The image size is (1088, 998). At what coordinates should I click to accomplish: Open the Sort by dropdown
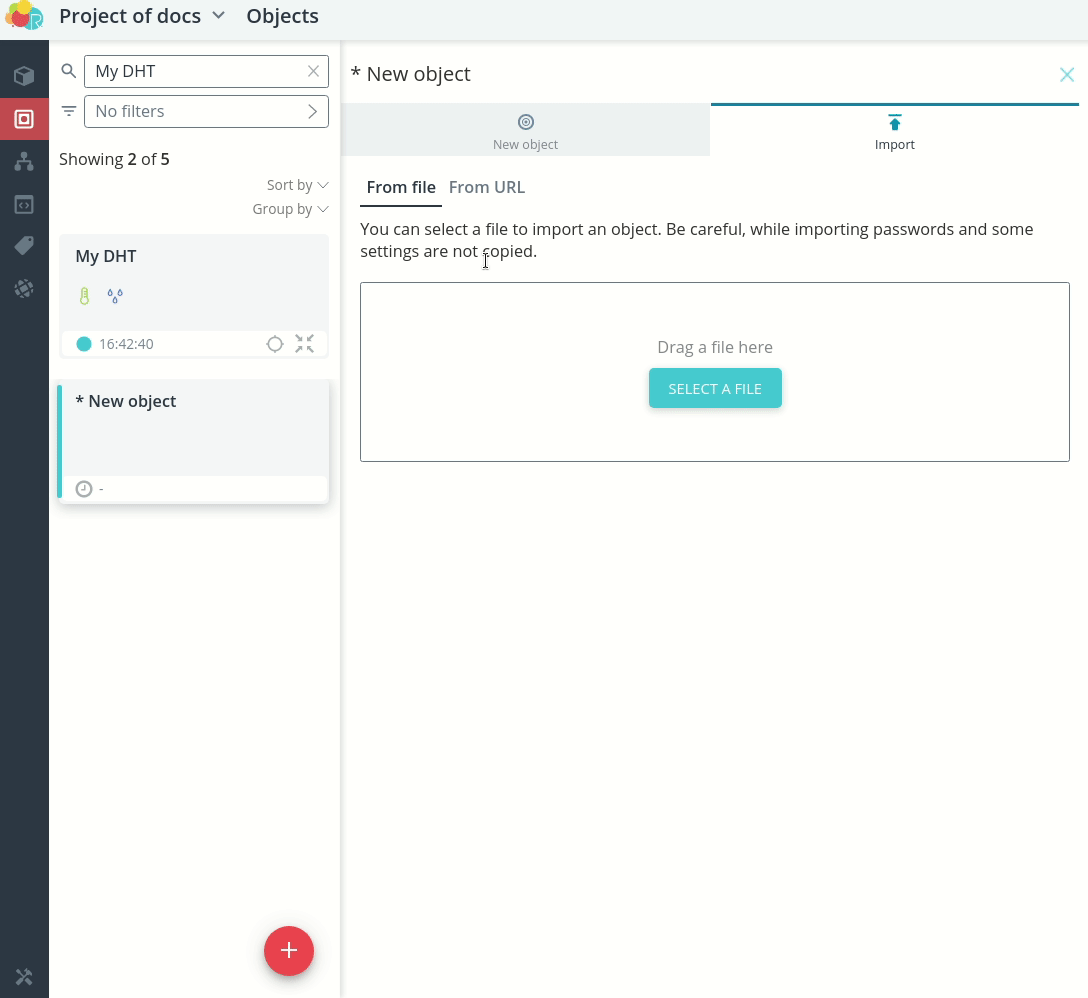(298, 185)
